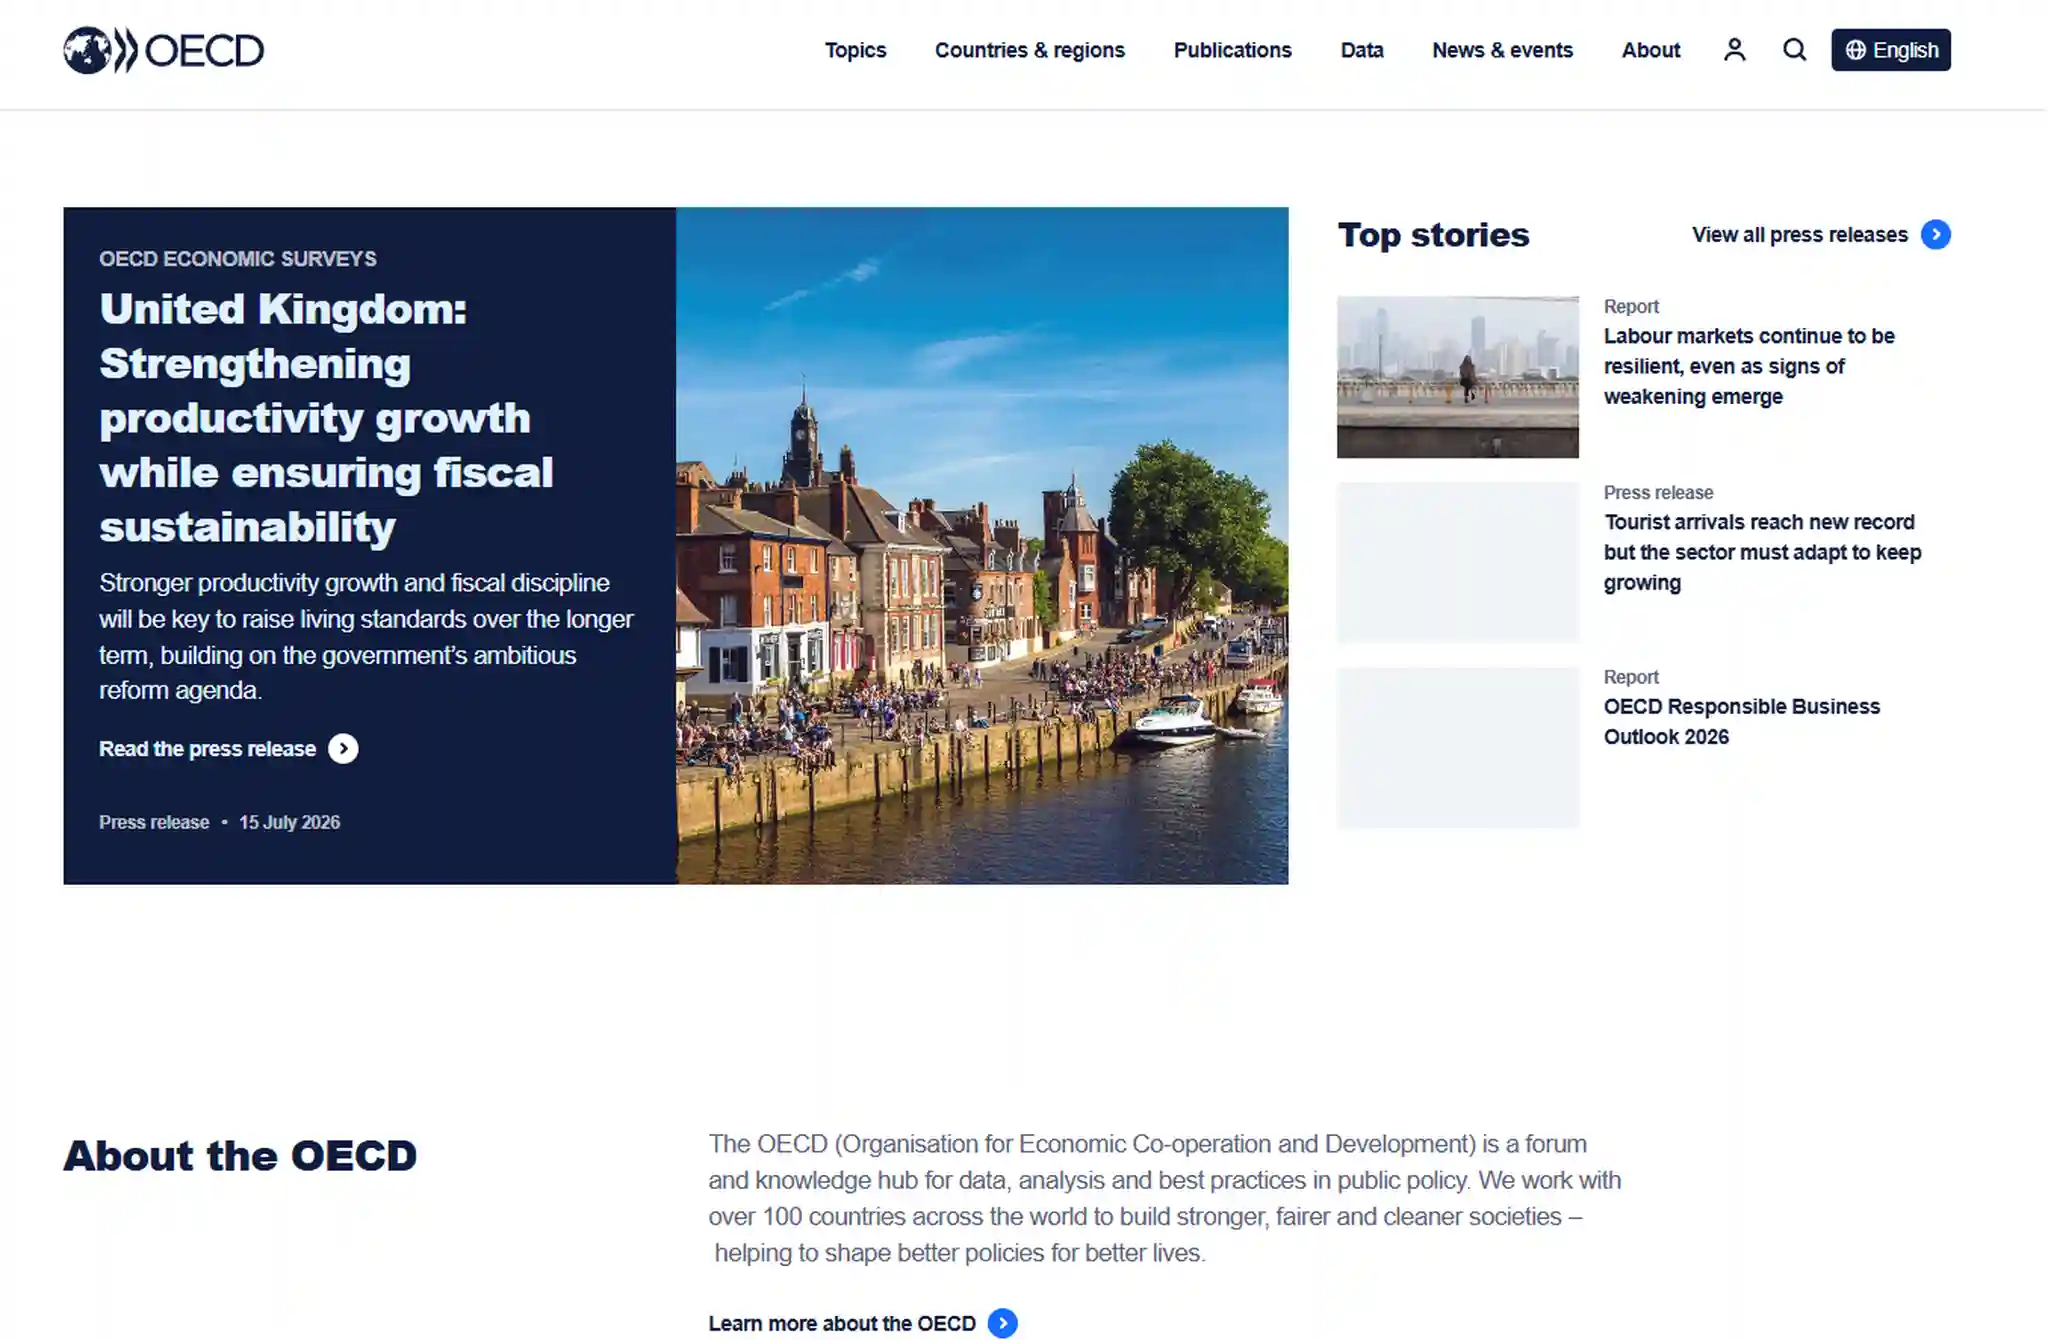Image resolution: width=2048 pixels, height=1340 pixels.
Task: Open the English language selector
Action: pos(1890,50)
